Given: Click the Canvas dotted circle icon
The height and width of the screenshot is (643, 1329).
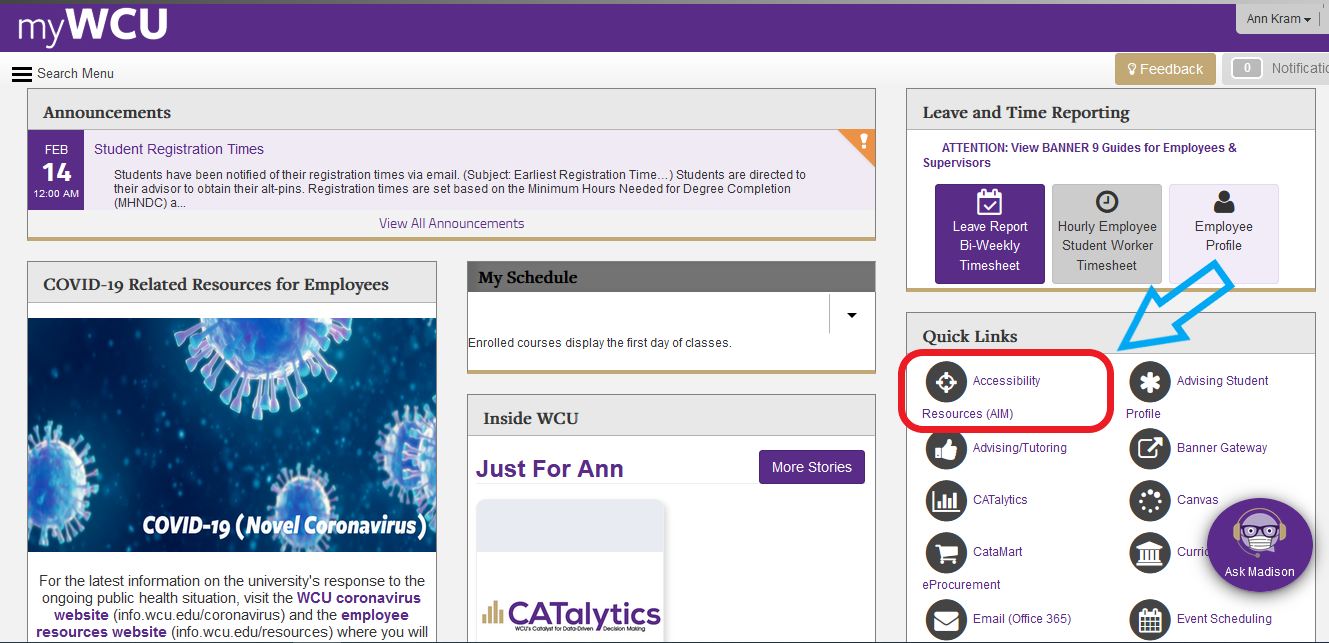Looking at the screenshot, I should click(x=1150, y=500).
